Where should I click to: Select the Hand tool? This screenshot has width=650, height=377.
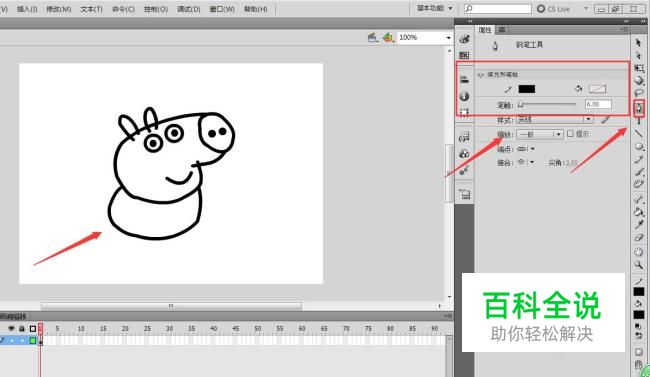[x=638, y=251]
